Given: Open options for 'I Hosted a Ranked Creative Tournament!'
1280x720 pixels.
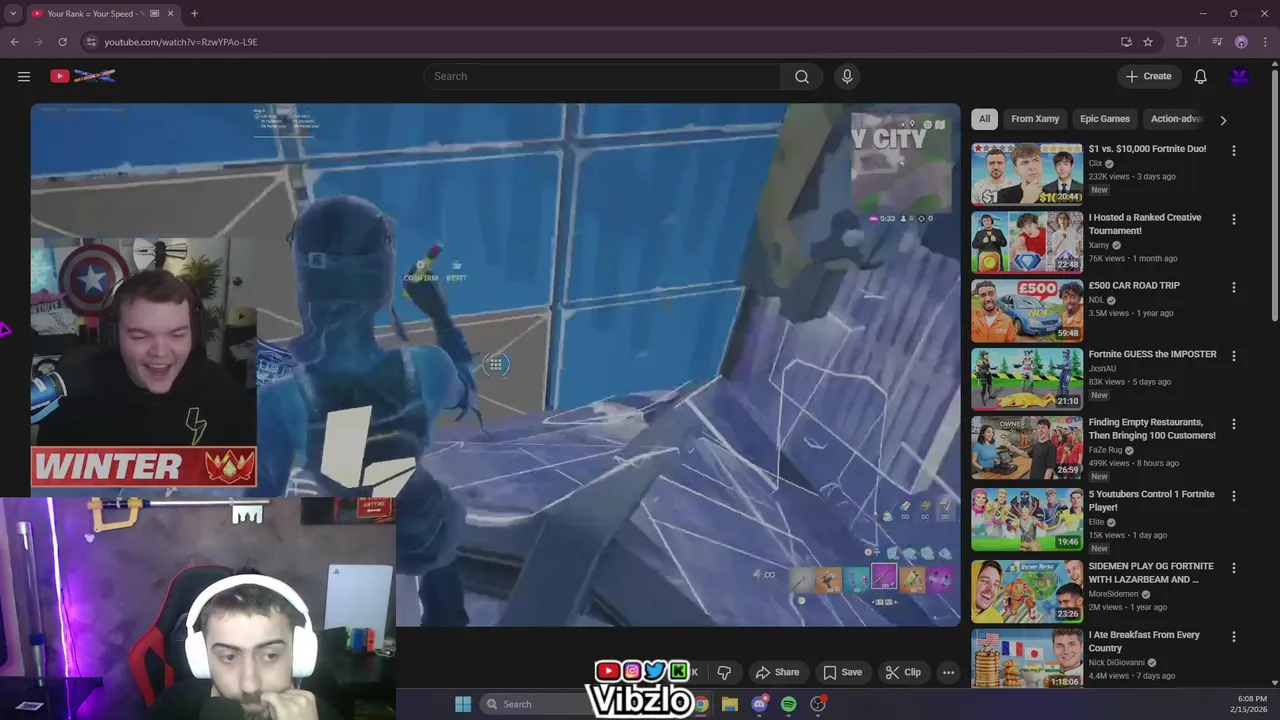Looking at the screenshot, I should coord(1233,219).
